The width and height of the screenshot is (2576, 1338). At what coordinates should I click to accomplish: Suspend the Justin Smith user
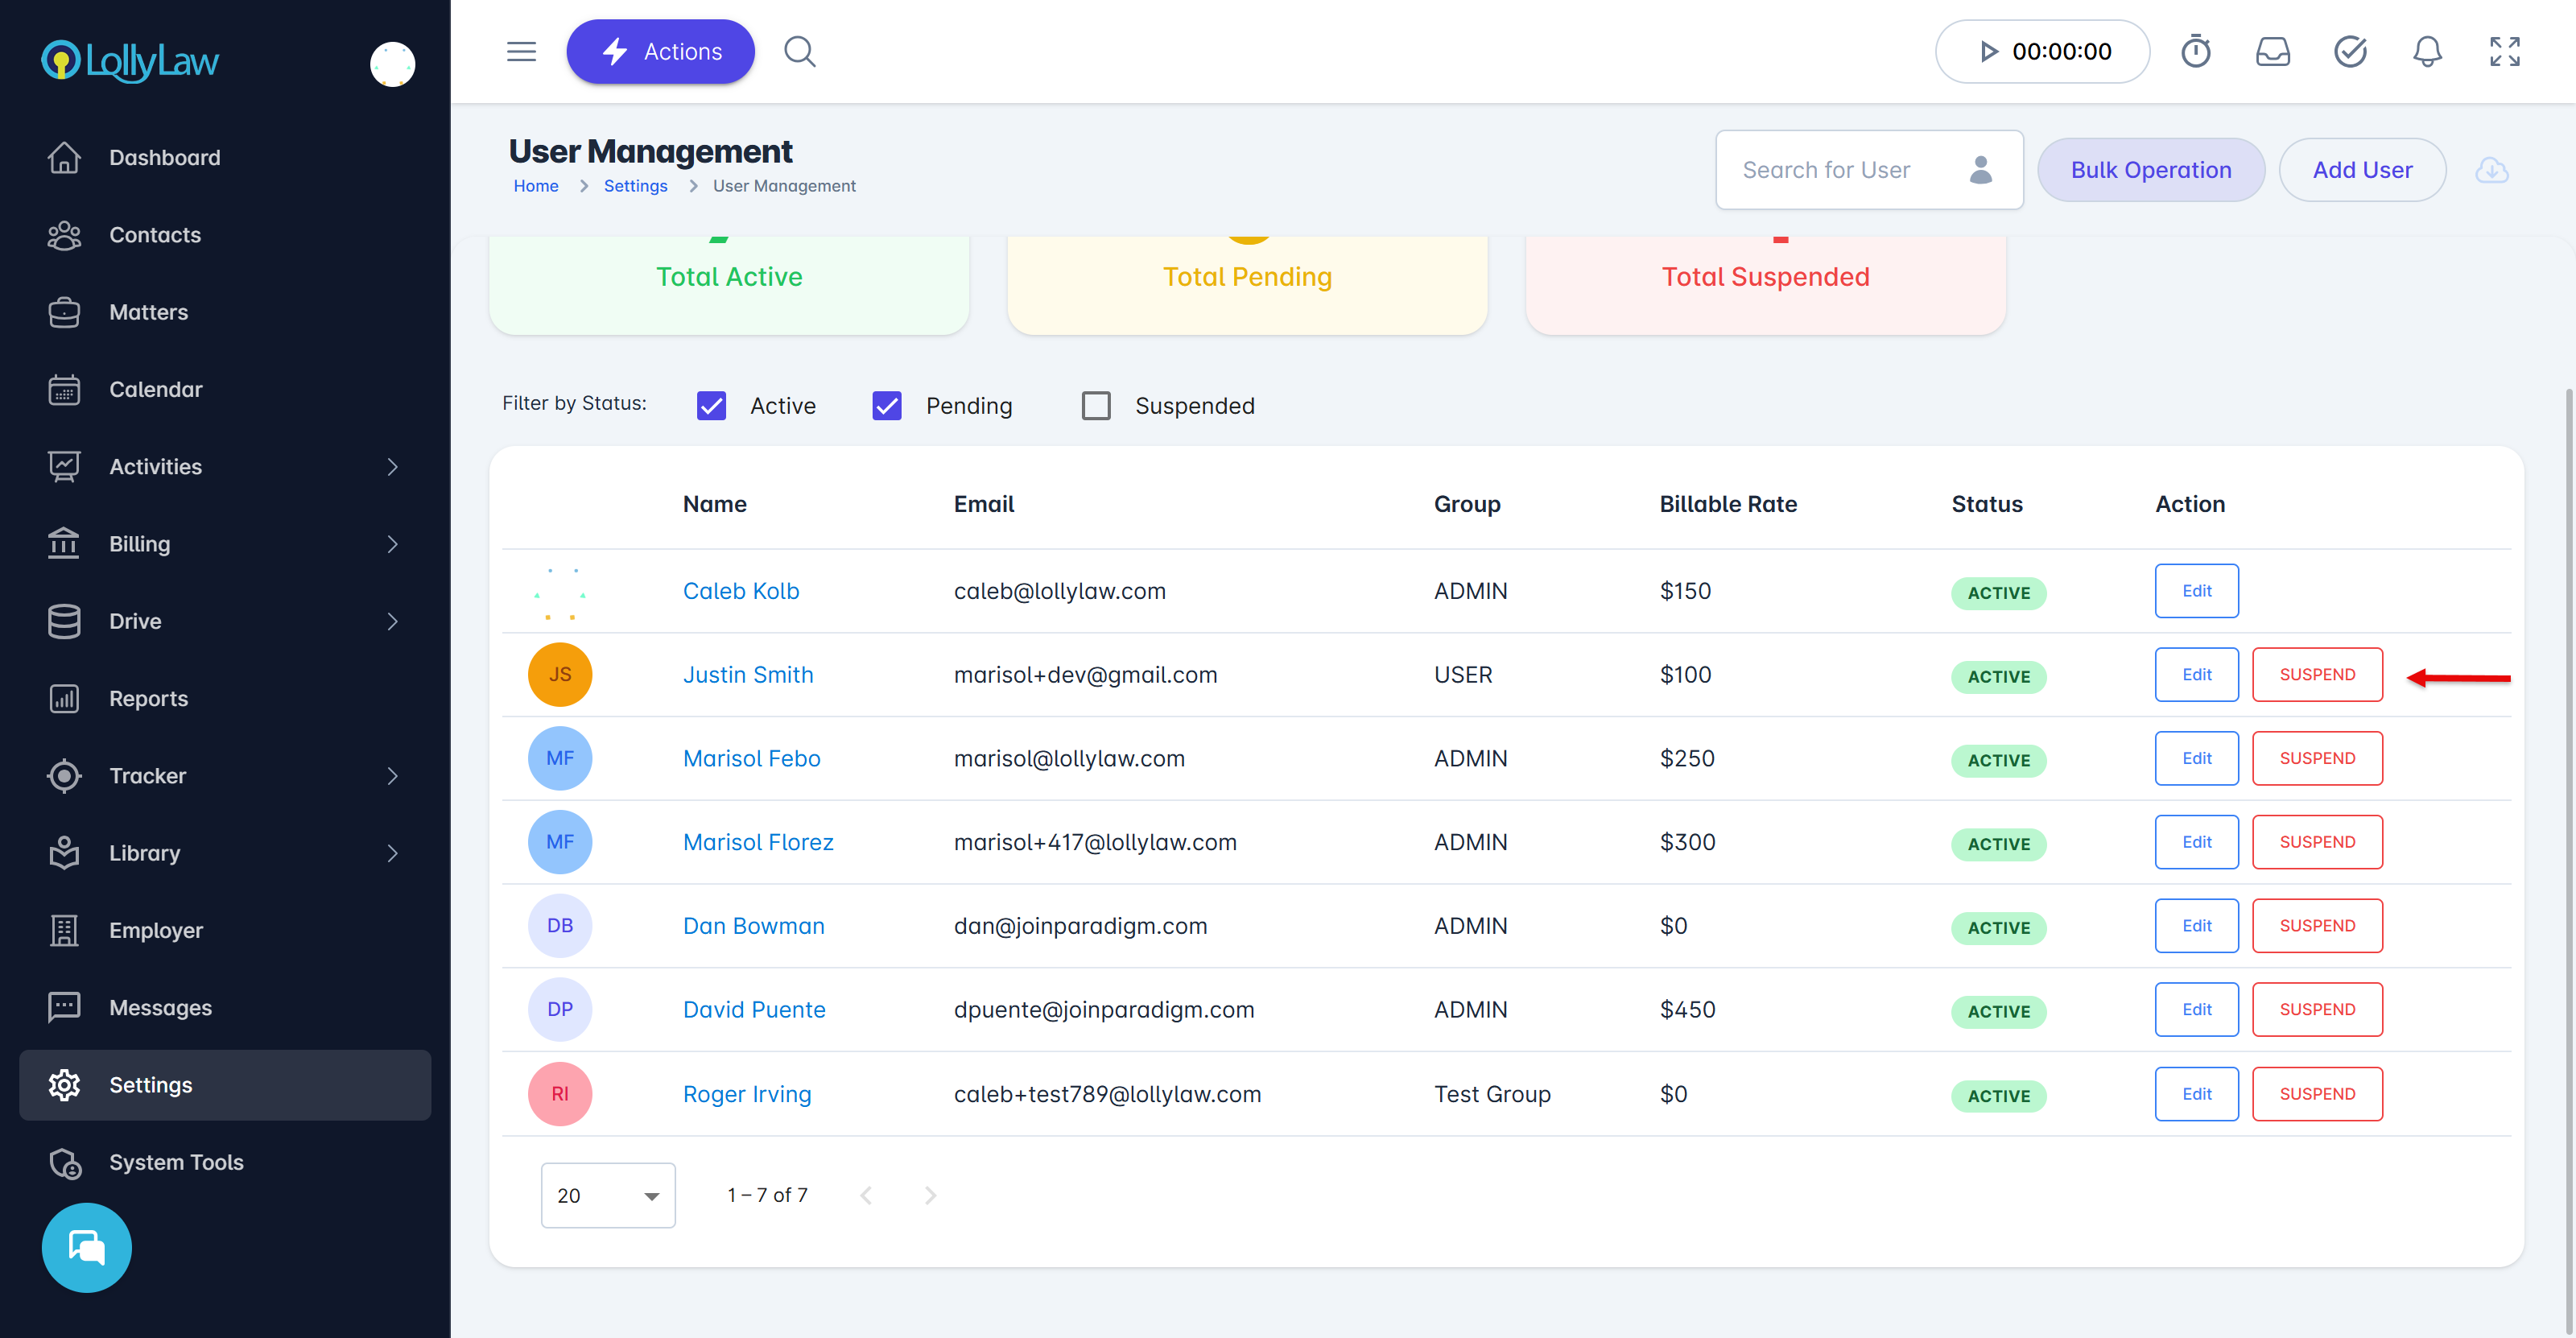point(2316,675)
